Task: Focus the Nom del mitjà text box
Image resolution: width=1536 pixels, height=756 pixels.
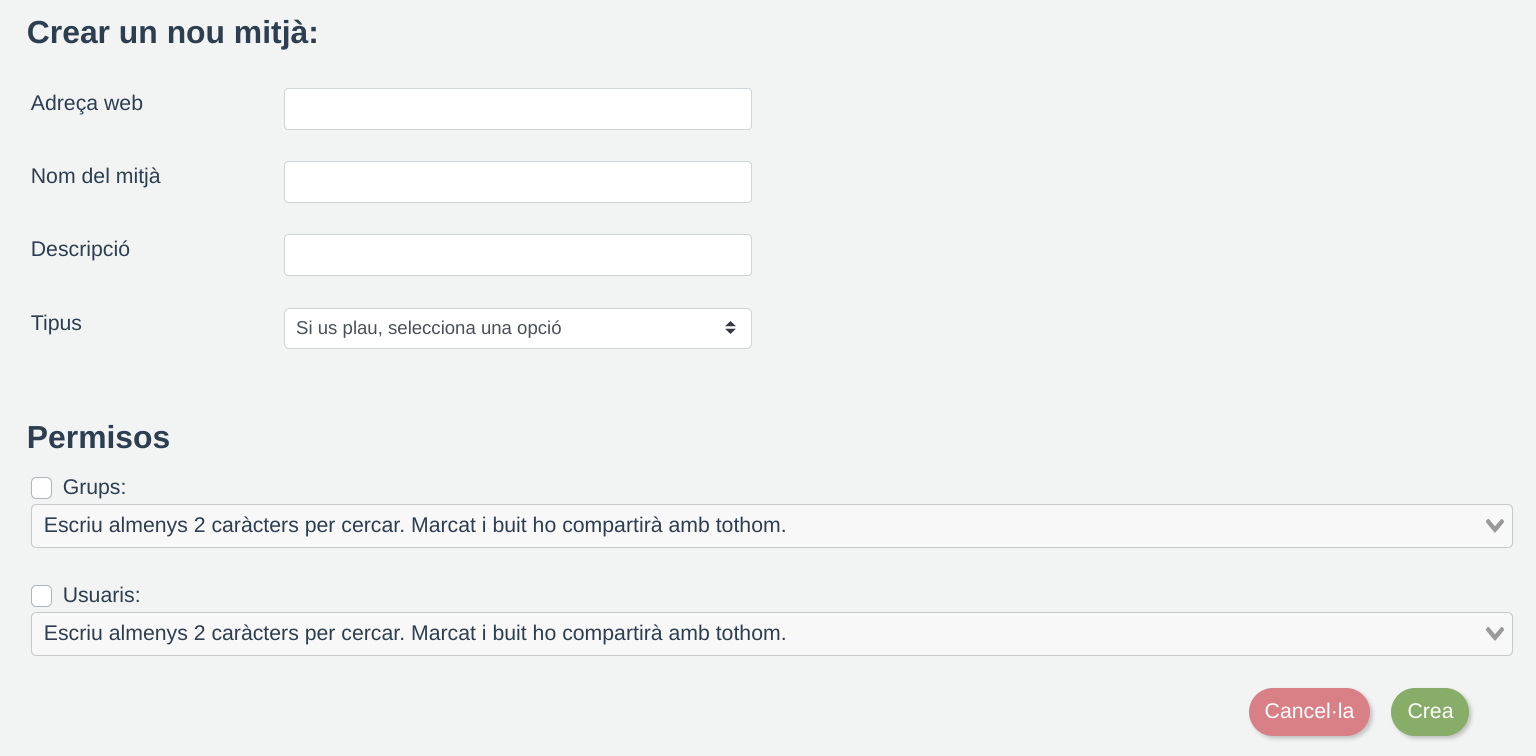Action: pyautogui.click(x=517, y=182)
